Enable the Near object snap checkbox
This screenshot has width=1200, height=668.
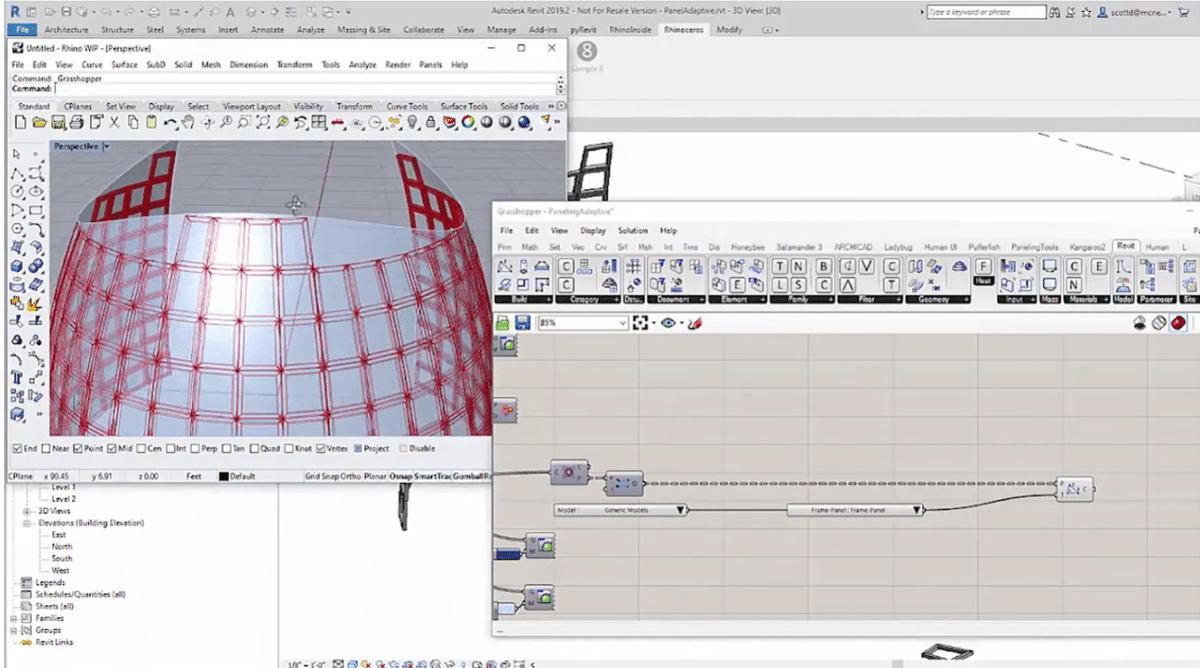click(x=45, y=448)
